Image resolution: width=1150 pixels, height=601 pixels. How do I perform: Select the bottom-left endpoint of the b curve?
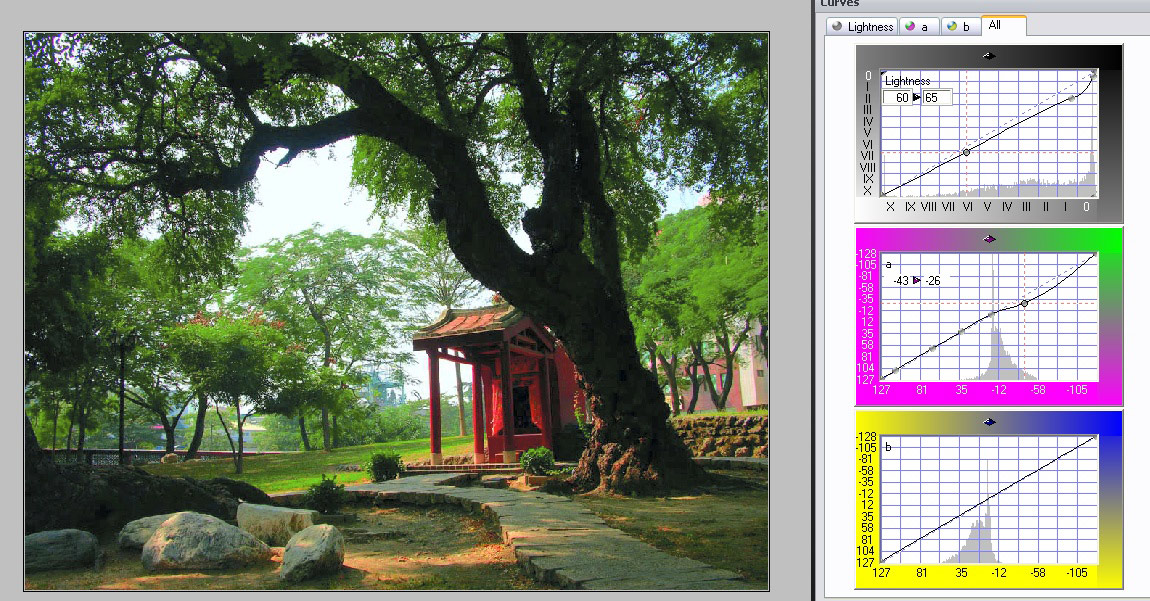[x=882, y=560]
